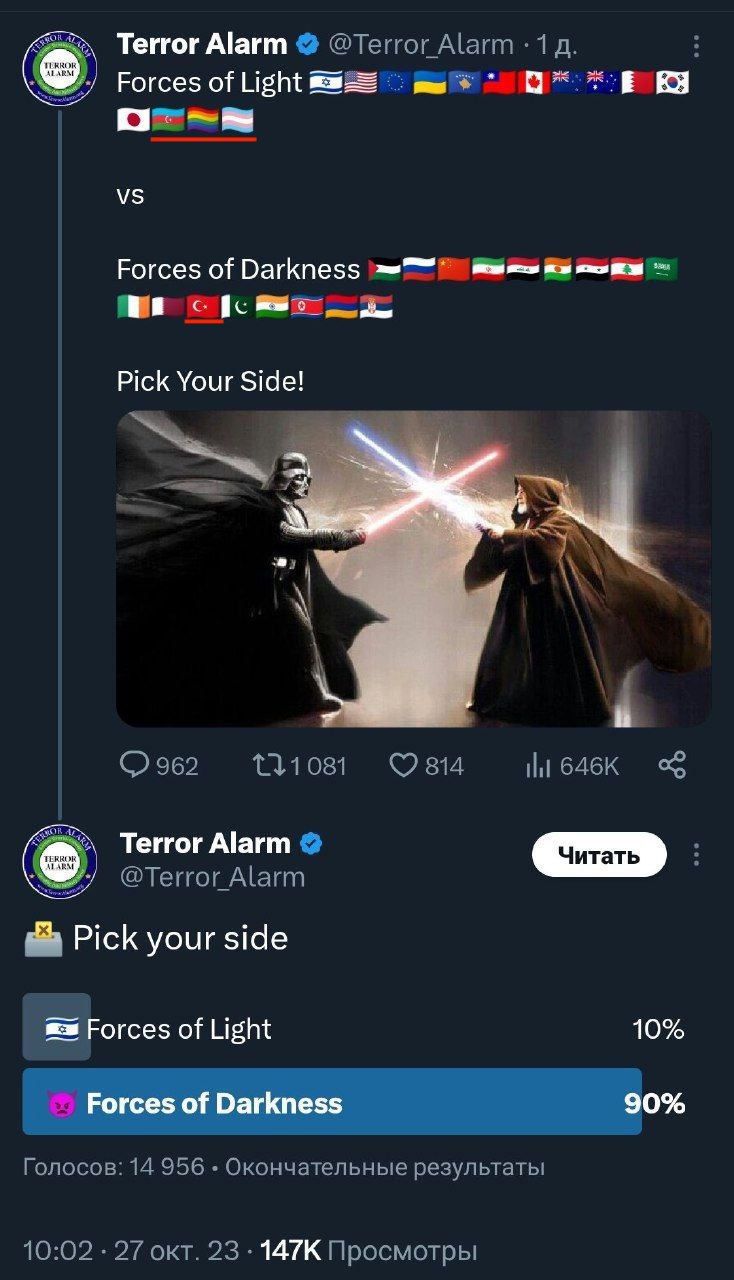The image size is (734, 1280).
Task: Tap Terror Alarm avatar on the second tweet
Action: tap(60, 861)
